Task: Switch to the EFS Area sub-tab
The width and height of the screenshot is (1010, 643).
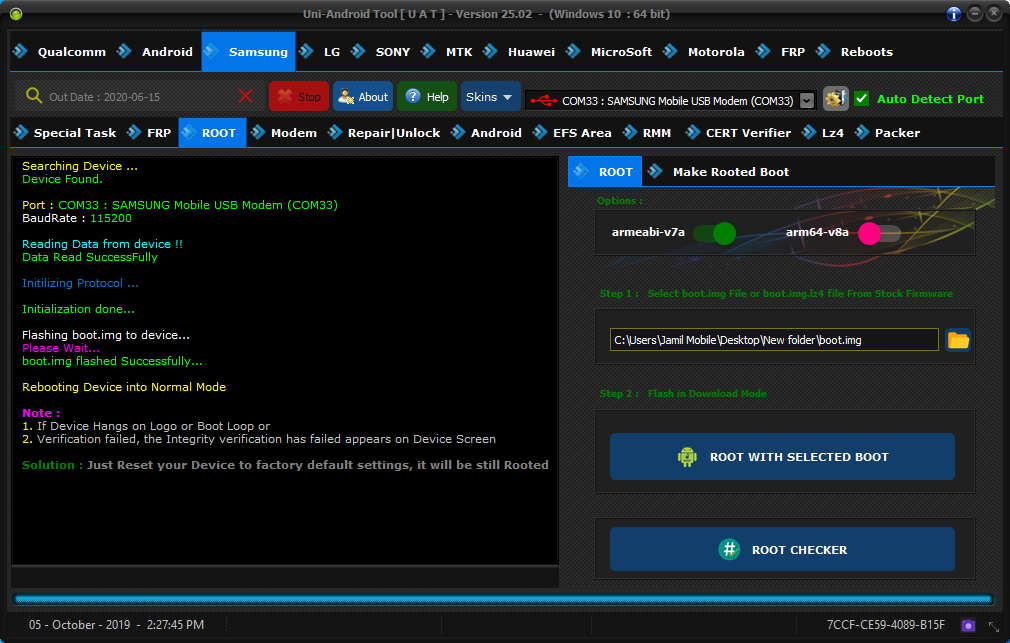Action: 573,133
